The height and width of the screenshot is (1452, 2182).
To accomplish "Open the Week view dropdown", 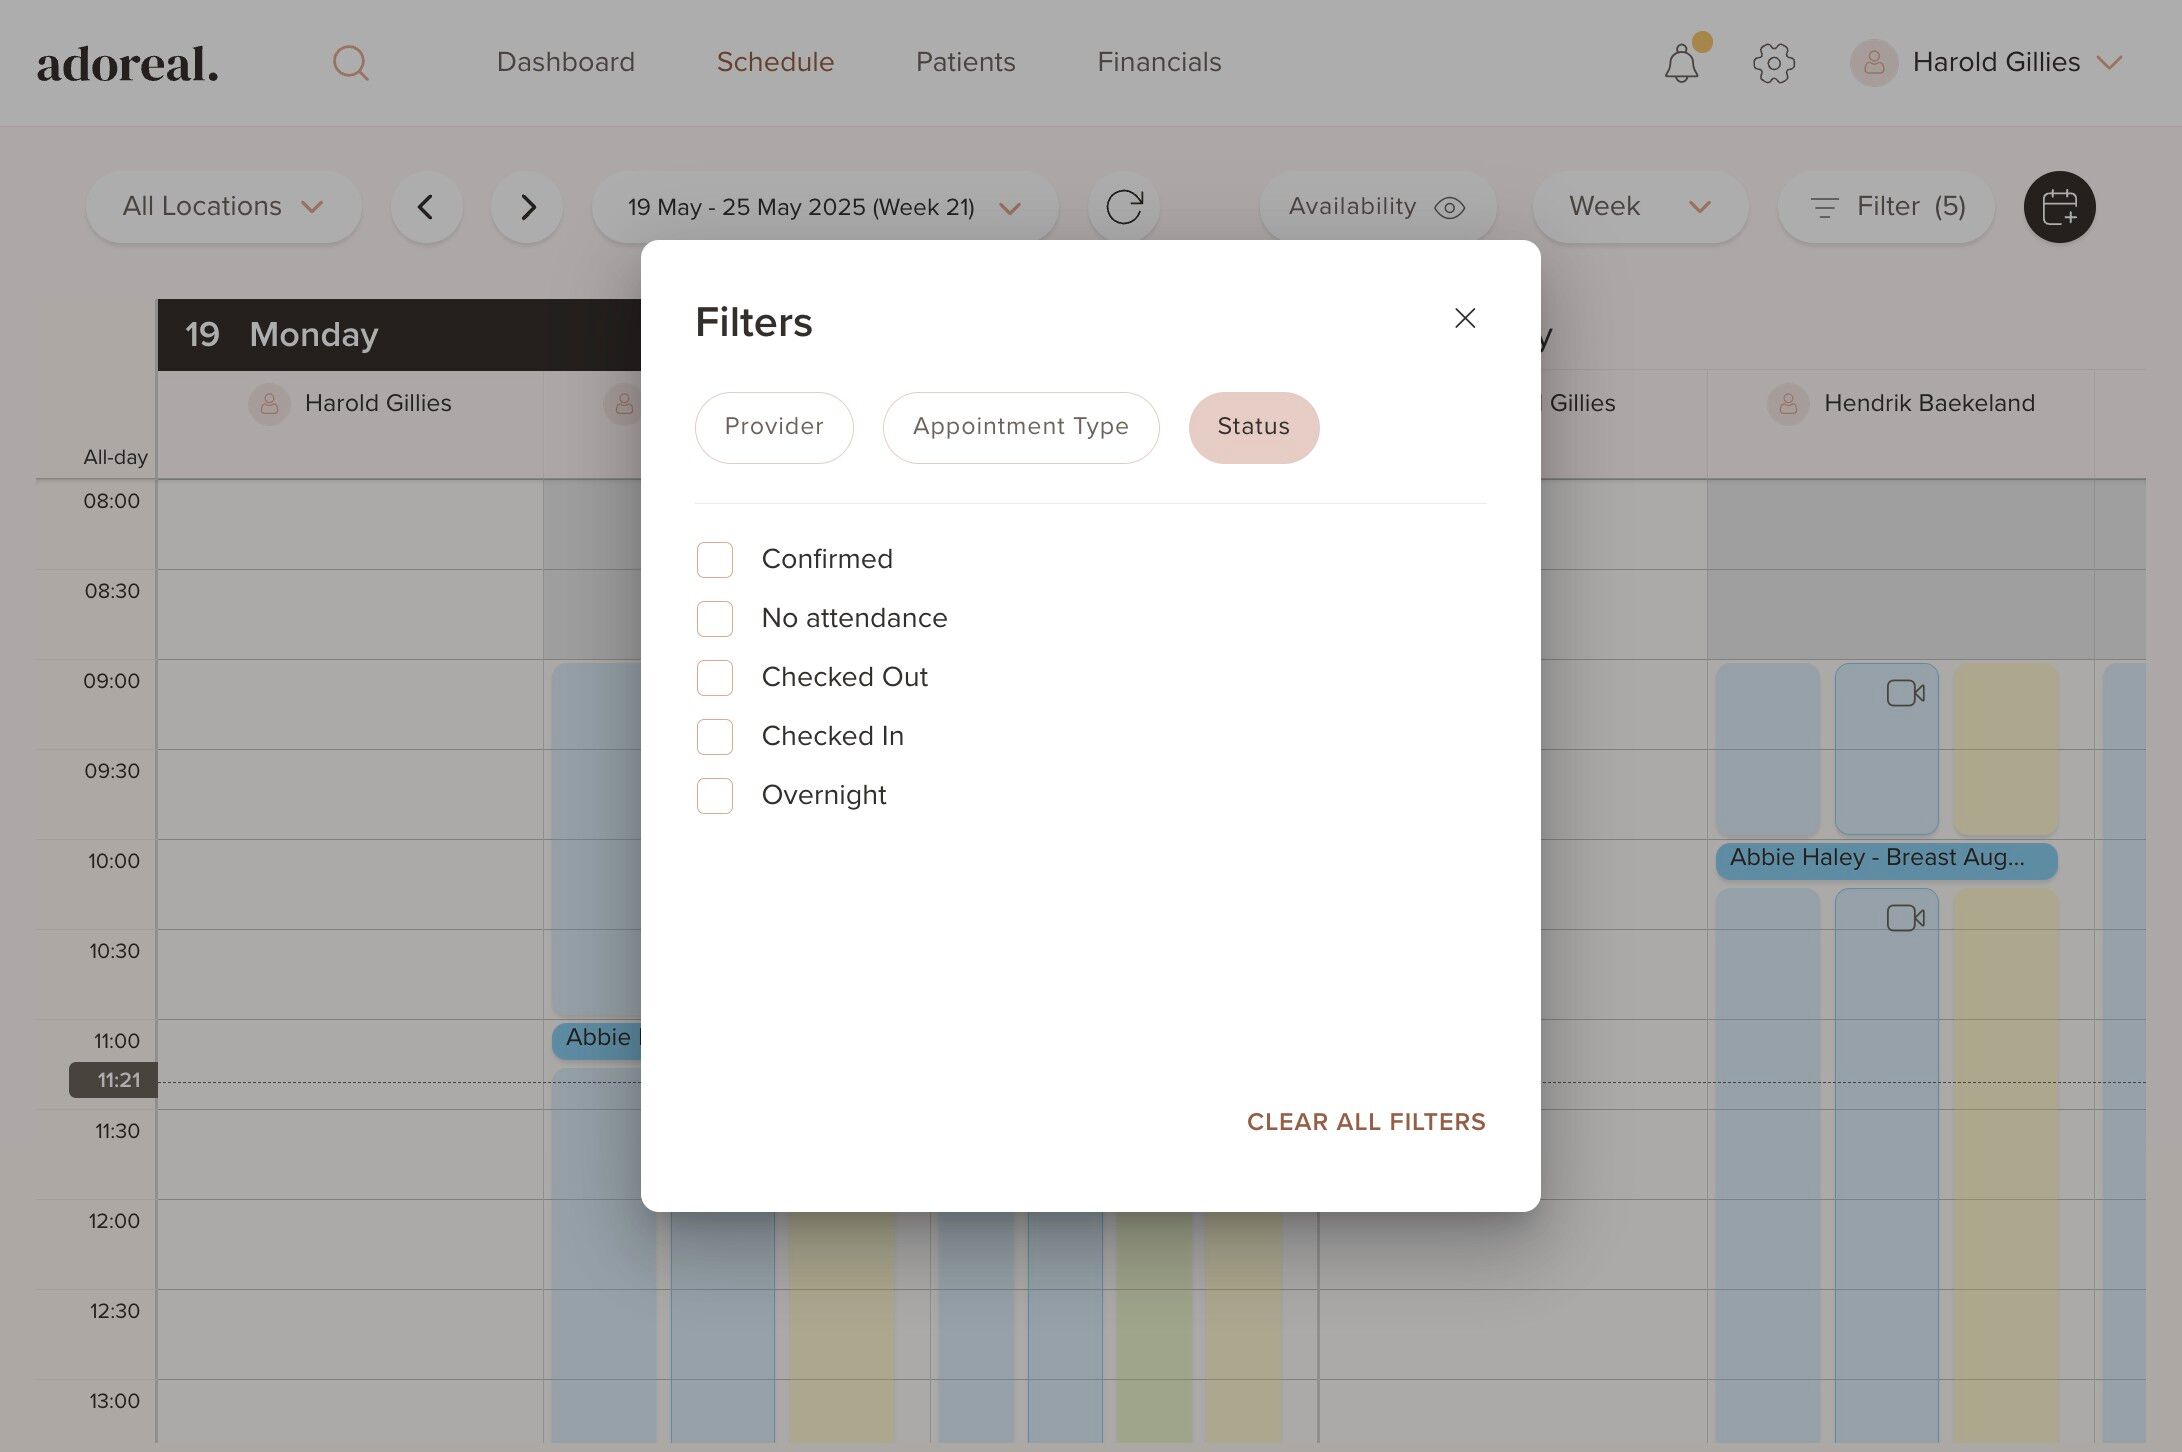I will tap(1639, 207).
